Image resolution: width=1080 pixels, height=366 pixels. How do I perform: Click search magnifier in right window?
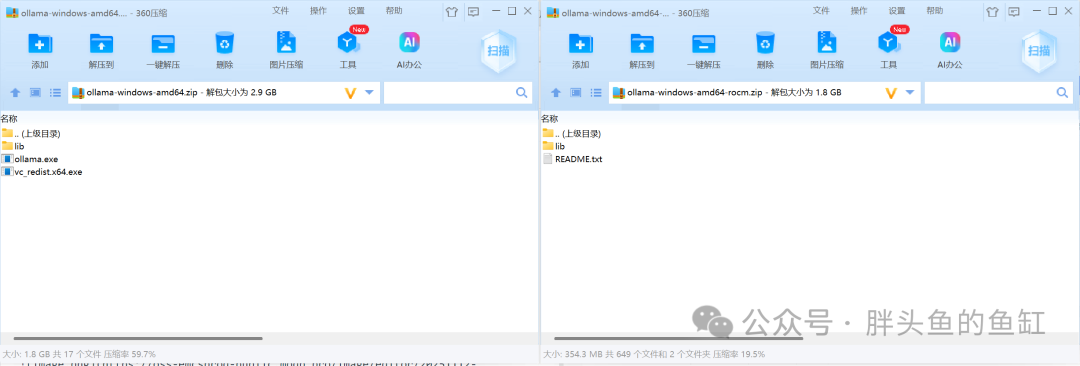pos(1063,92)
